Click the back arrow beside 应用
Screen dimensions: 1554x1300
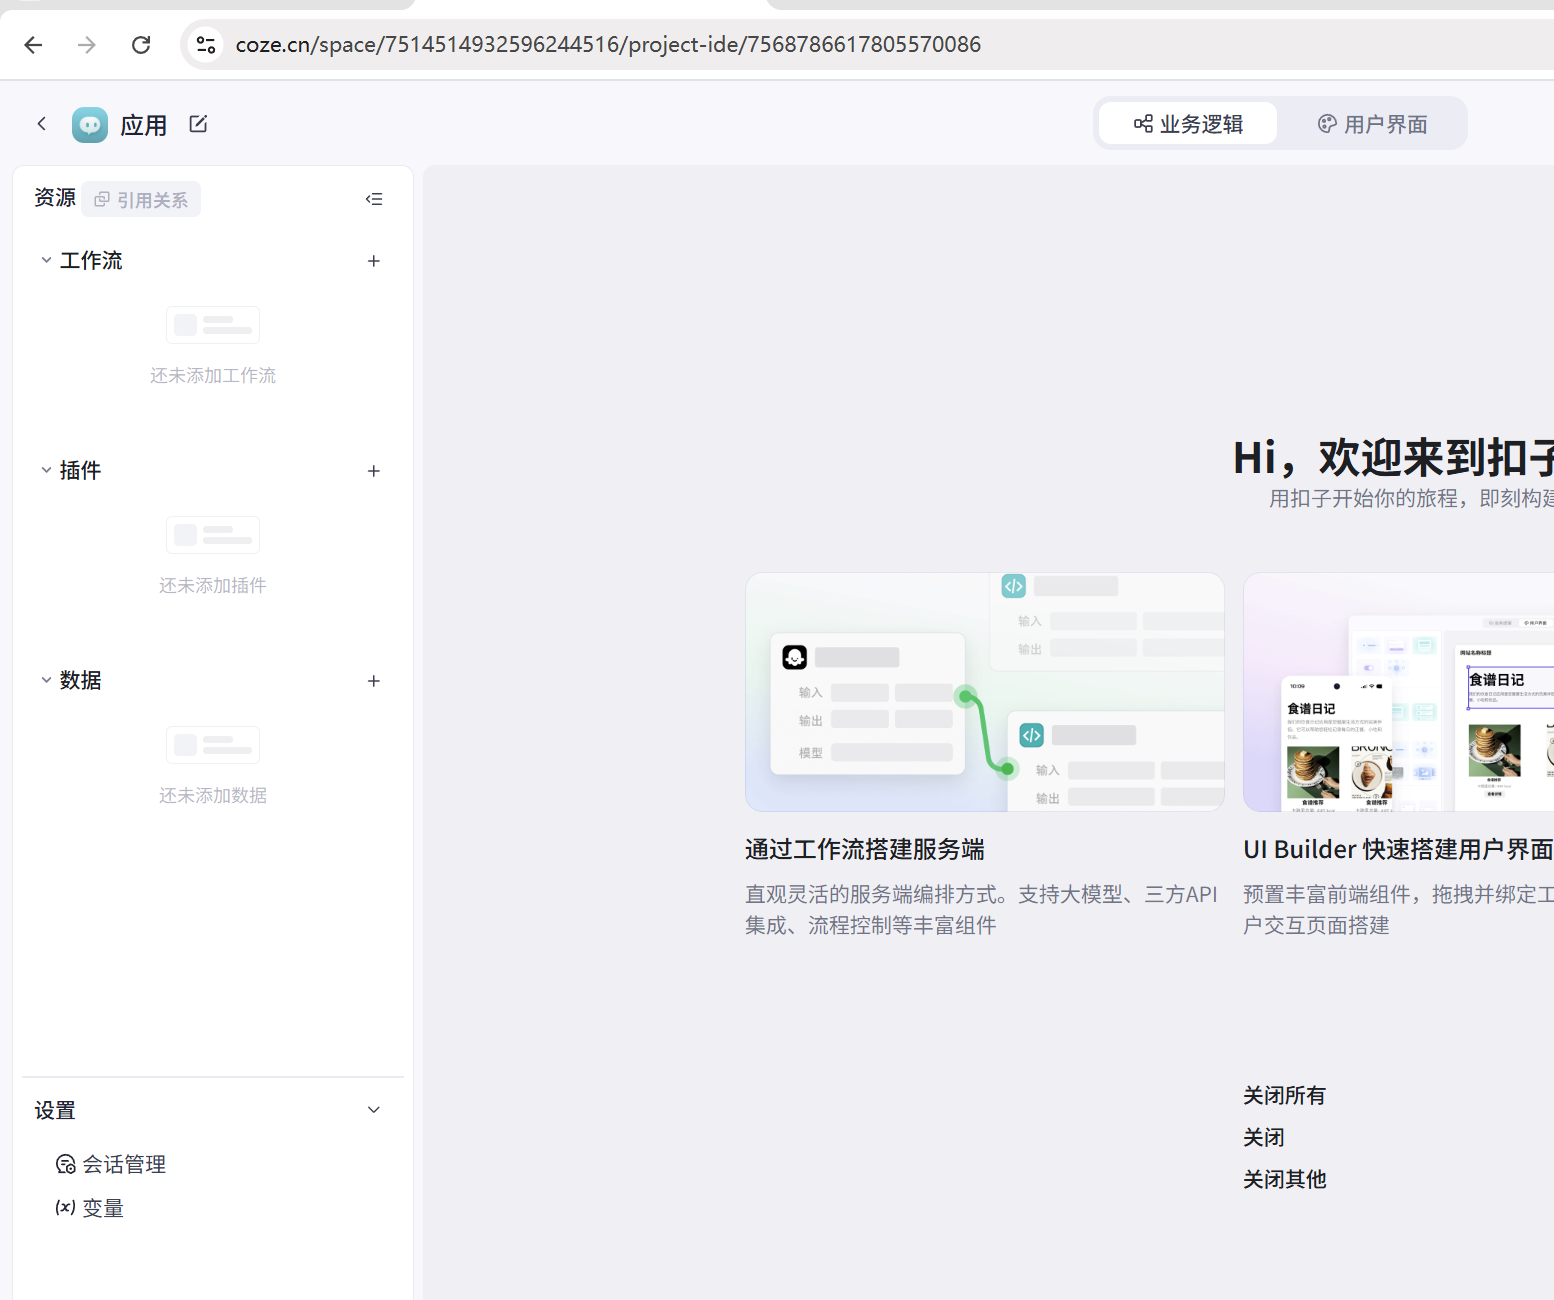click(x=41, y=122)
